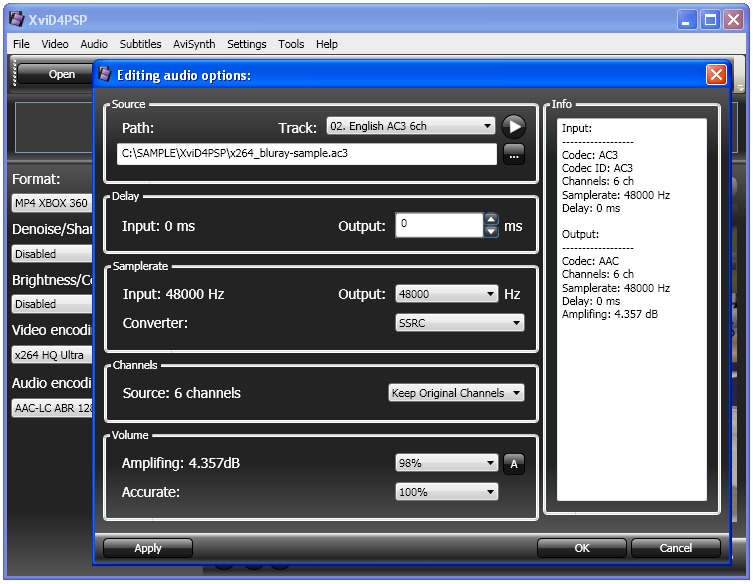The image size is (753, 584).
Task: Decrease output delay with down arrow
Action: coord(491,231)
